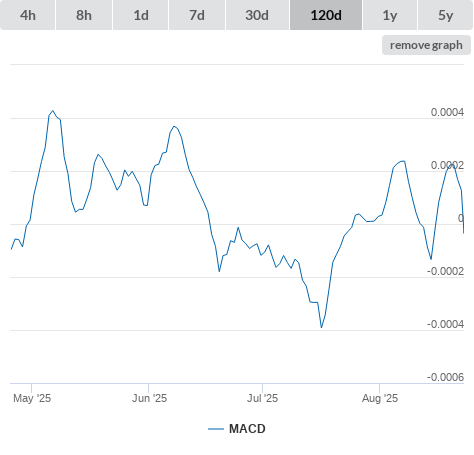The image size is (474, 455).
Task: Click the -0.0004 y-axis label
Action: coord(445,324)
